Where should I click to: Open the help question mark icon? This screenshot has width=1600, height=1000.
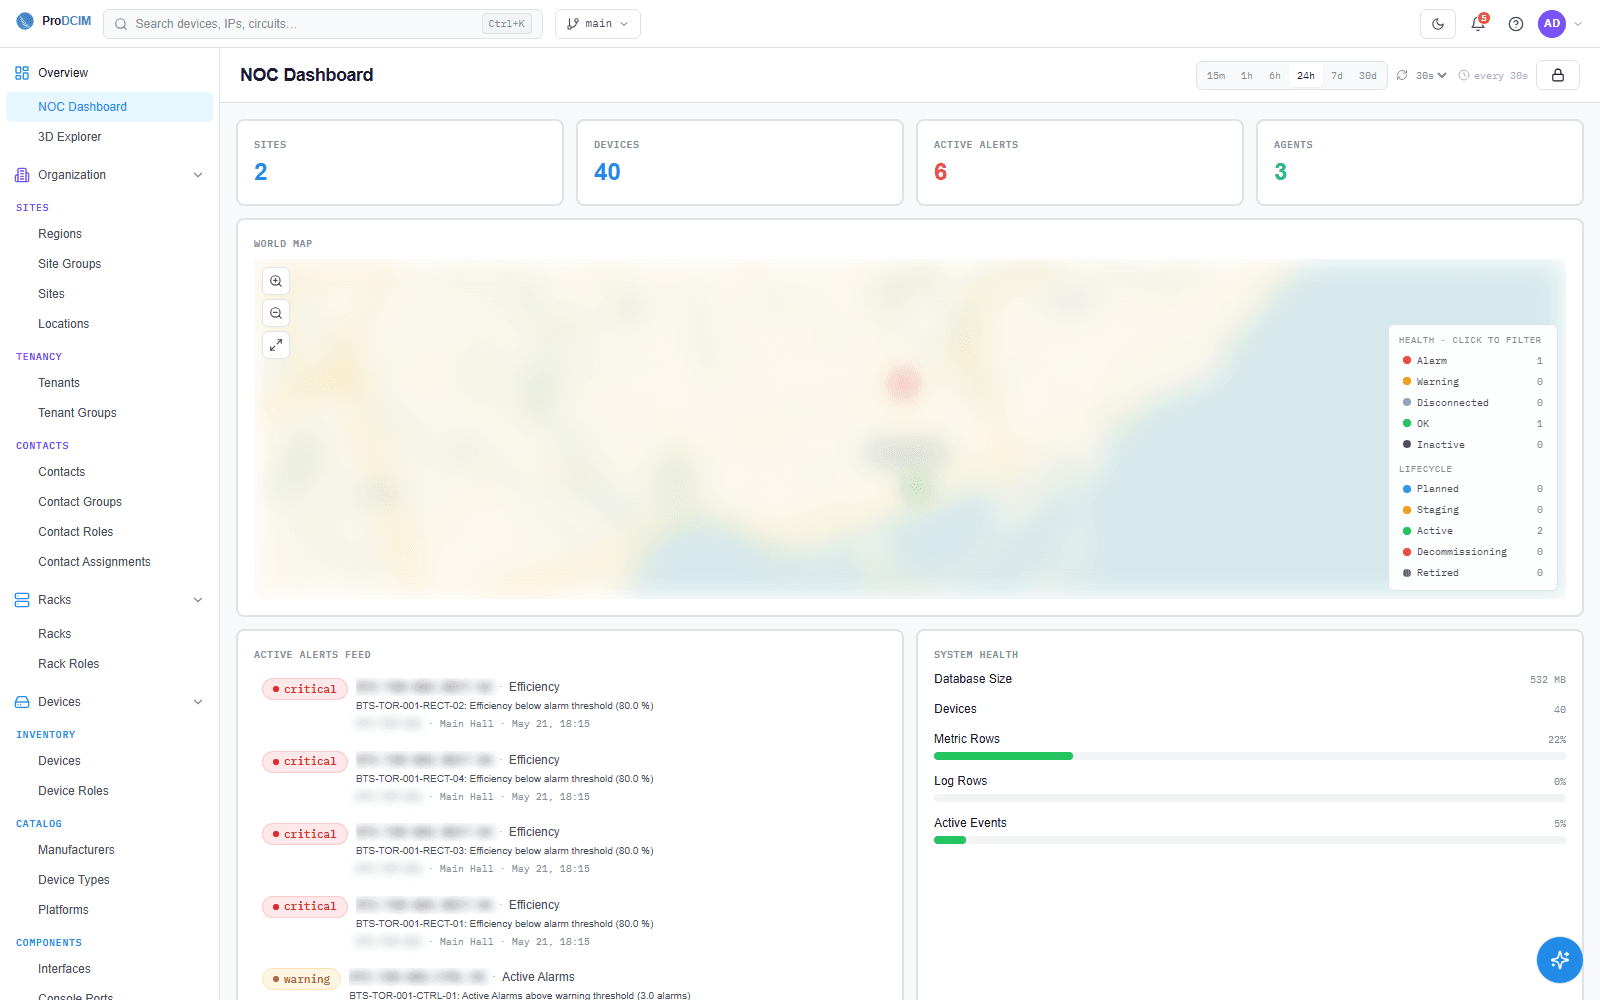(x=1516, y=24)
